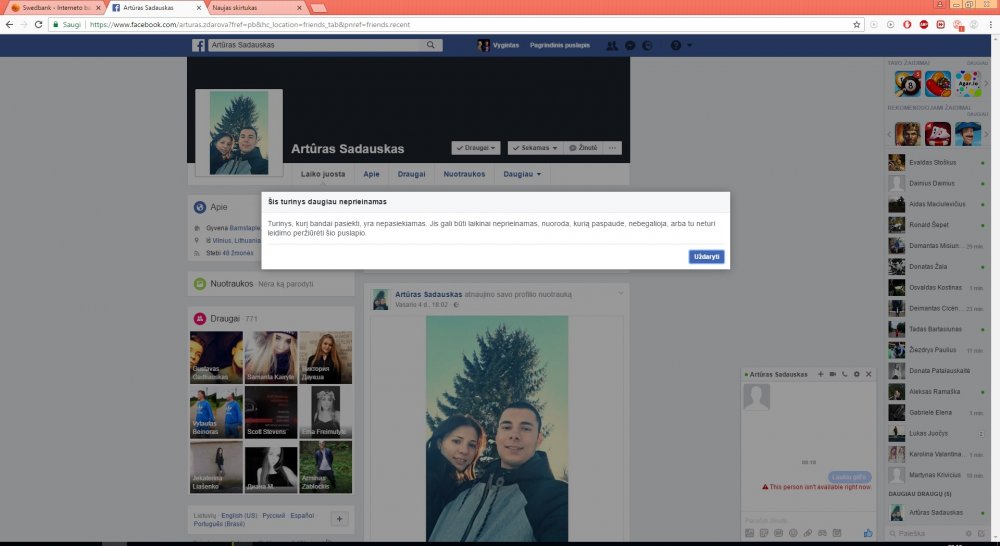
Task: Open Vytautas Beinoras friend thumbnail
Action: point(216,412)
